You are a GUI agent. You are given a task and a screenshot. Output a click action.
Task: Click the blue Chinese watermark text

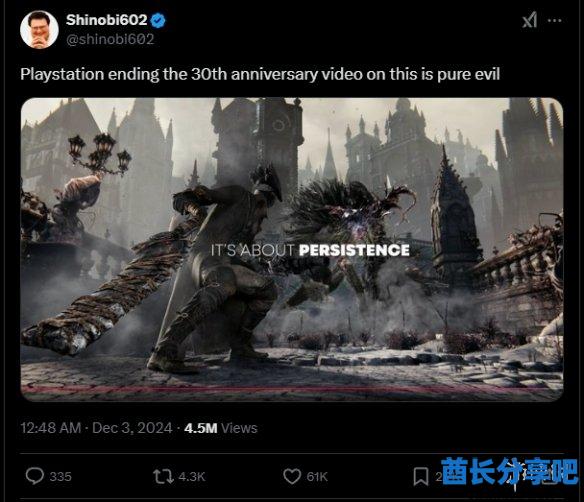tap(510, 471)
